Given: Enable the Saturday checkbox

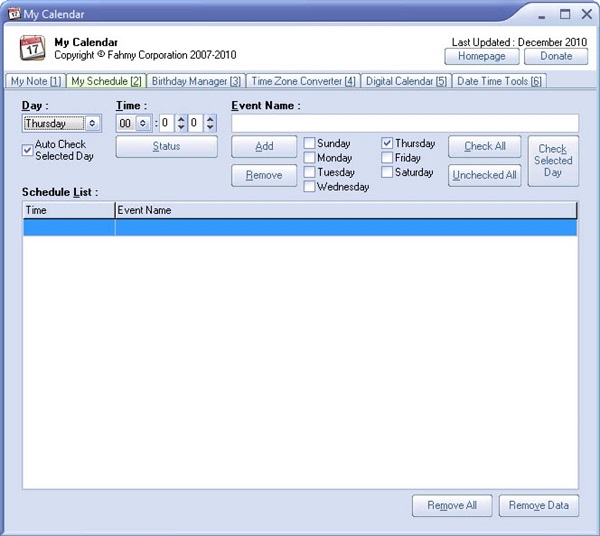Looking at the screenshot, I should [x=387, y=172].
